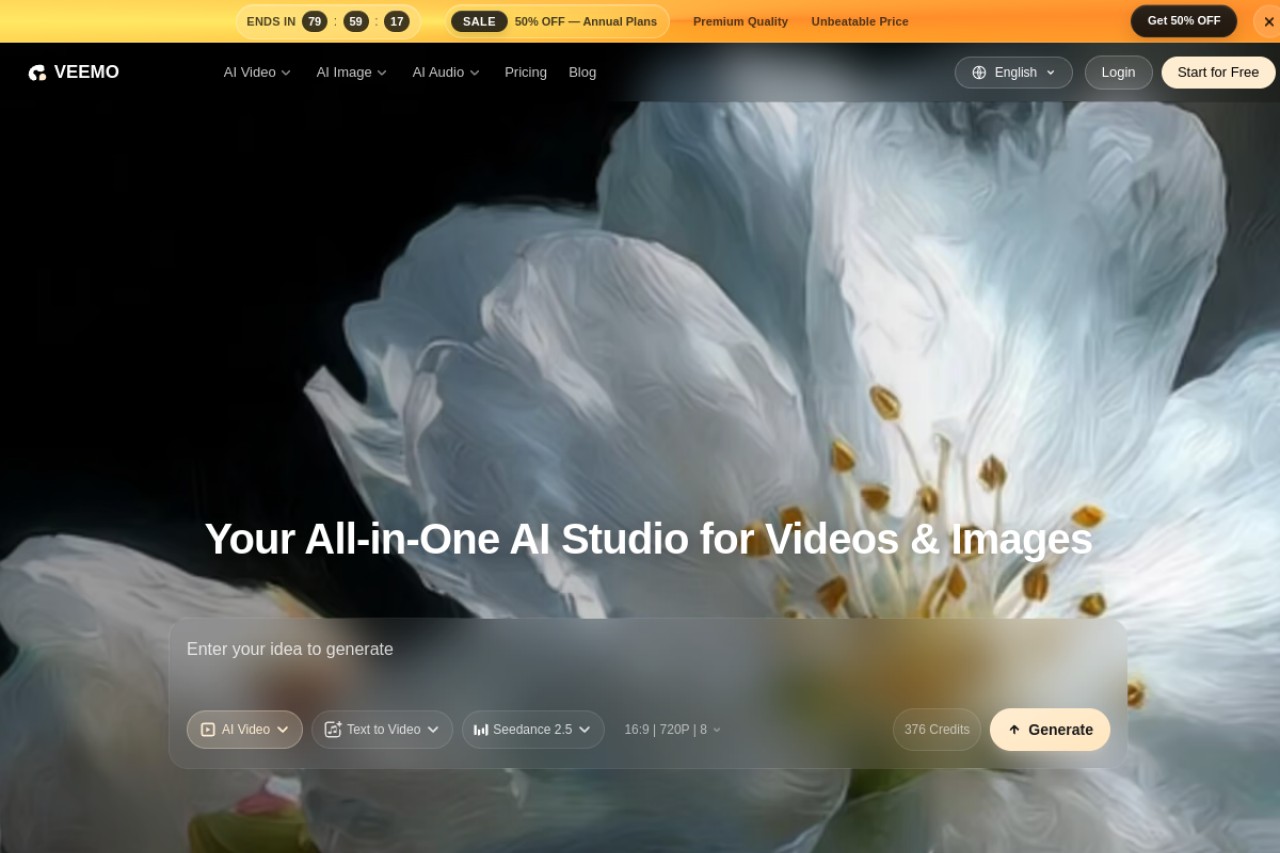Open the Seedance 2.5 model dropdown
This screenshot has height=853, width=1280.
click(533, 730)
